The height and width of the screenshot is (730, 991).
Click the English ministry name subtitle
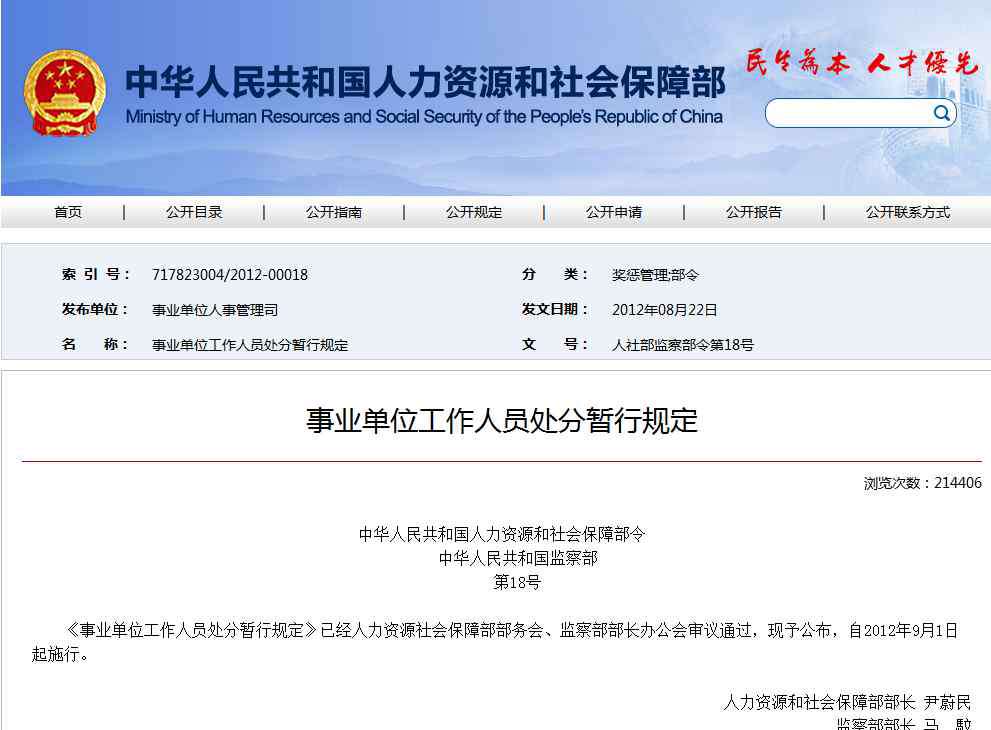tap(424, 117)
